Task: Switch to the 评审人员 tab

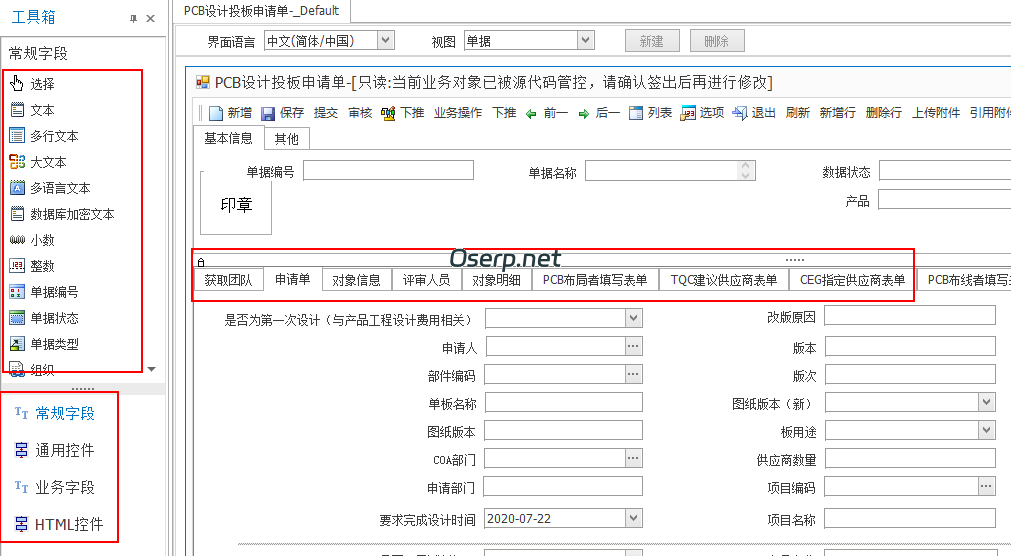Action: click(x=426, y=280)
